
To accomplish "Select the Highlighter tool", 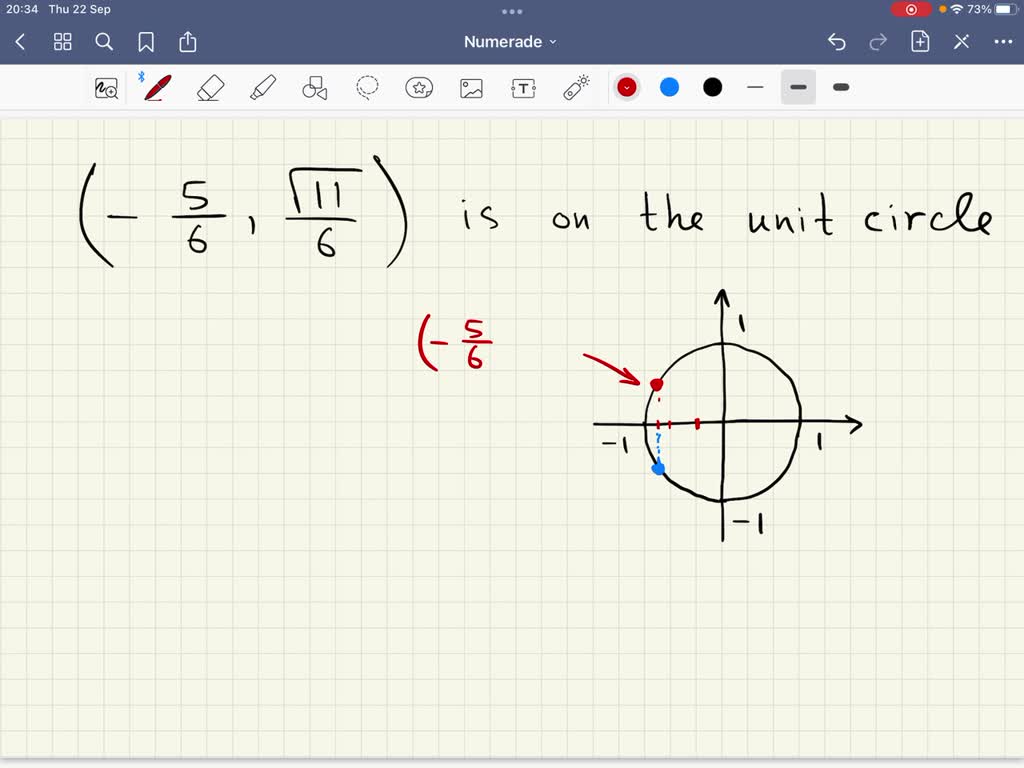I will pos(262,87).
